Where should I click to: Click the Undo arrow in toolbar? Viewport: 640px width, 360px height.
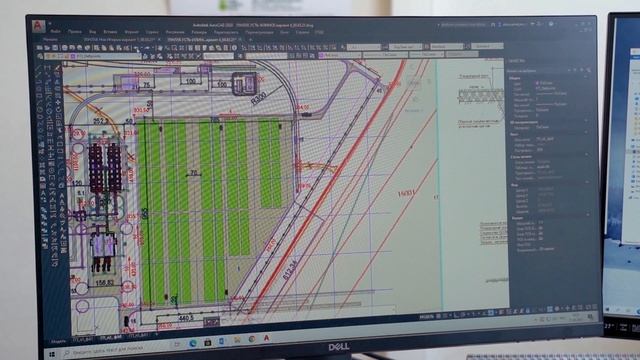coord(136,48)
